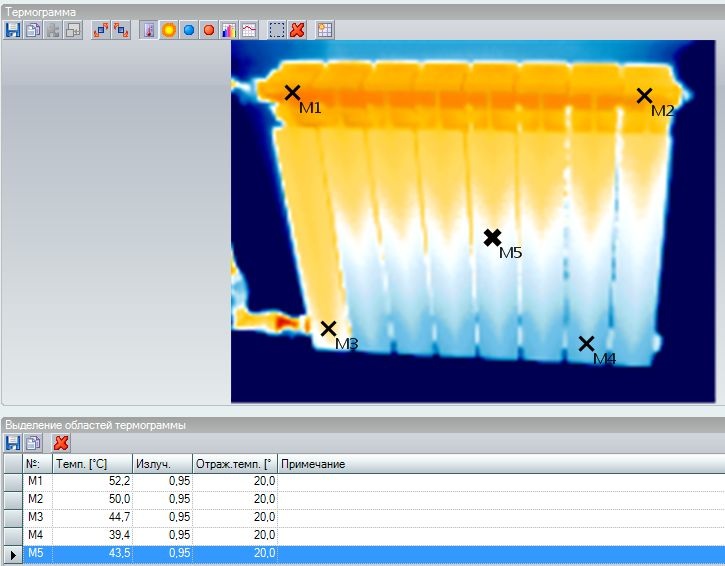Viewport: 725px width, 566px height.
Task: Select the red circle marker tool
Action: click(208, 30)
